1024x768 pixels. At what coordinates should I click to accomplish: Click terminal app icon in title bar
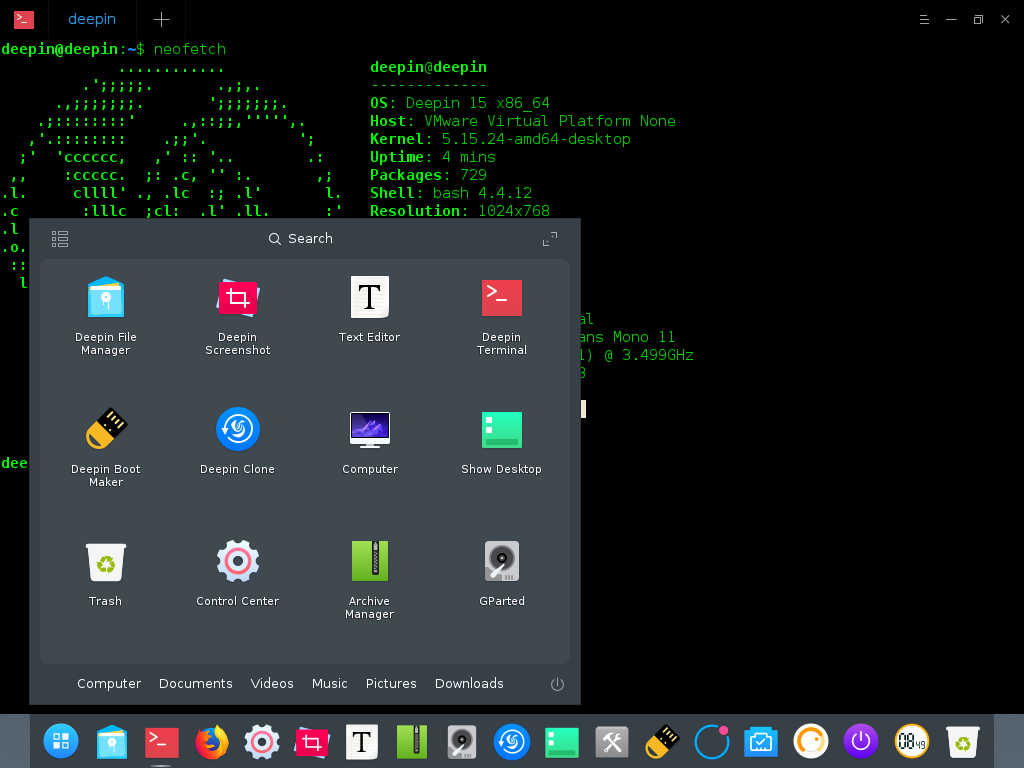(x=24, y=20)
